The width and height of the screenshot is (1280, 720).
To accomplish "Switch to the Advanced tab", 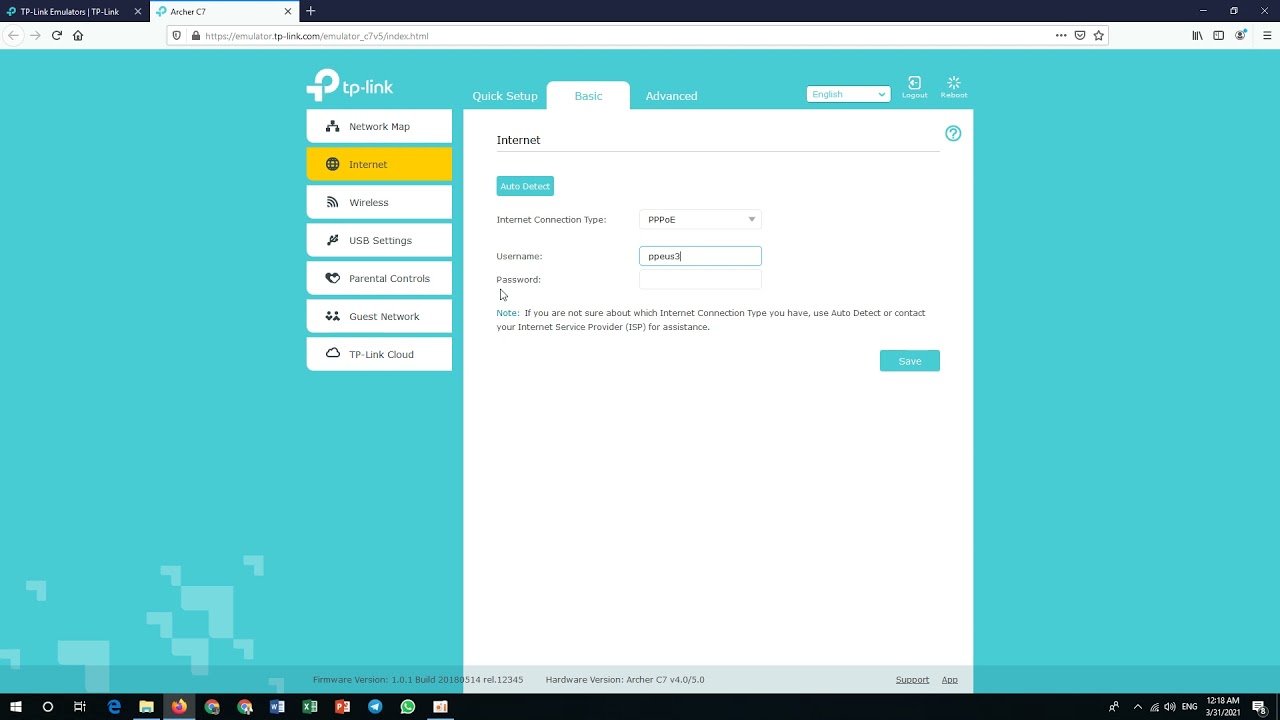I will point(671,96).
